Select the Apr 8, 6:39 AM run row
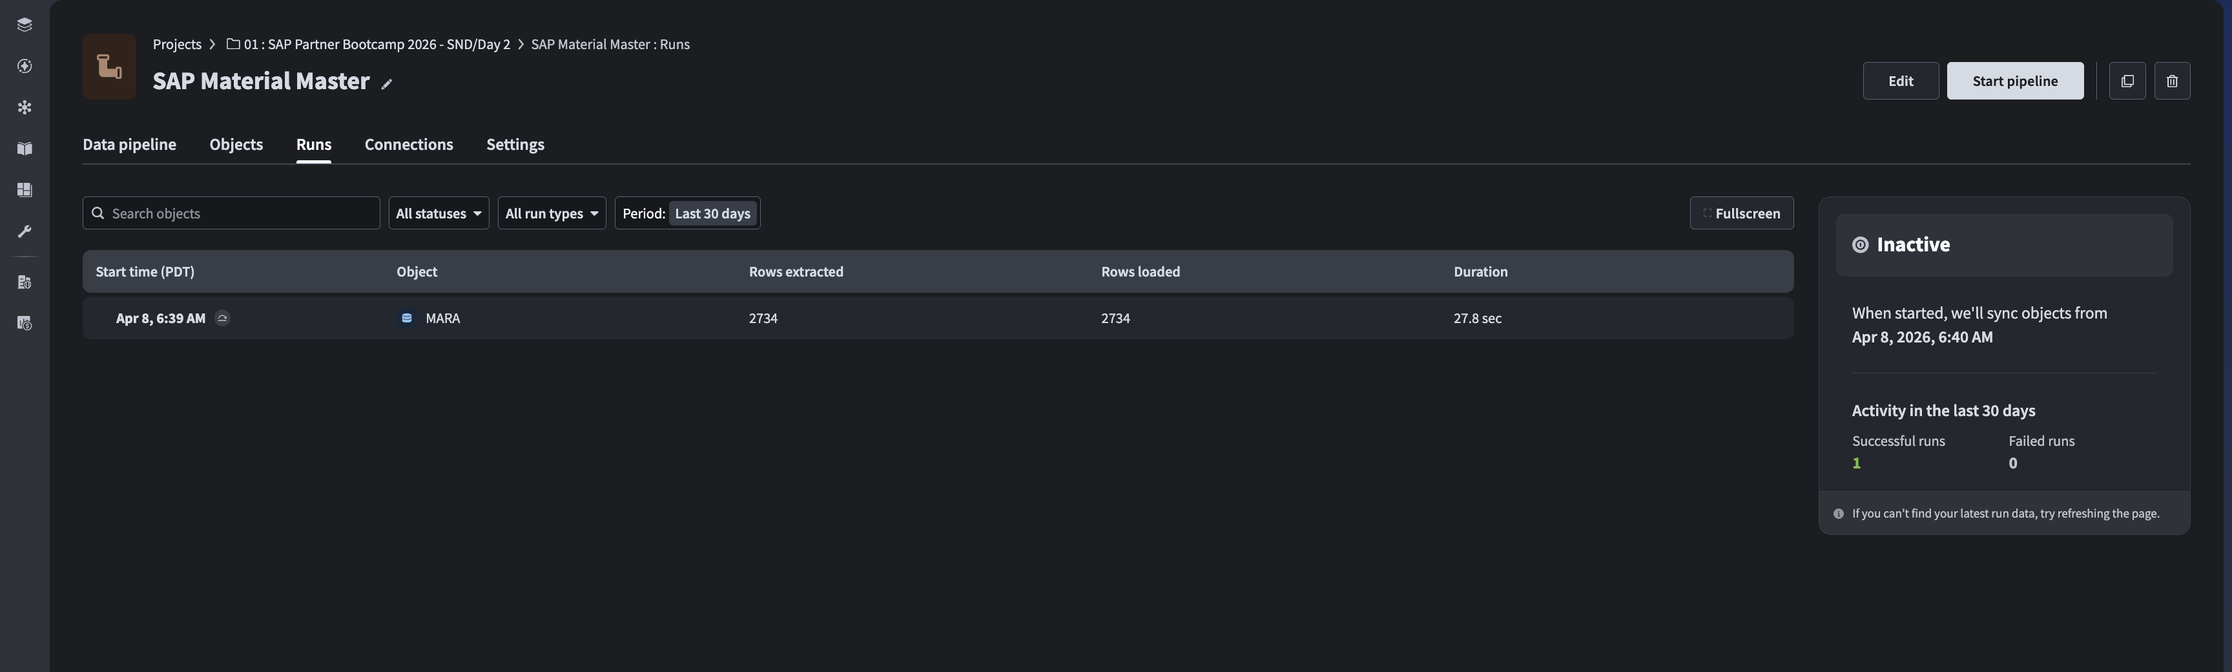This screenshot has width=2232, height=672. [938, 318]
